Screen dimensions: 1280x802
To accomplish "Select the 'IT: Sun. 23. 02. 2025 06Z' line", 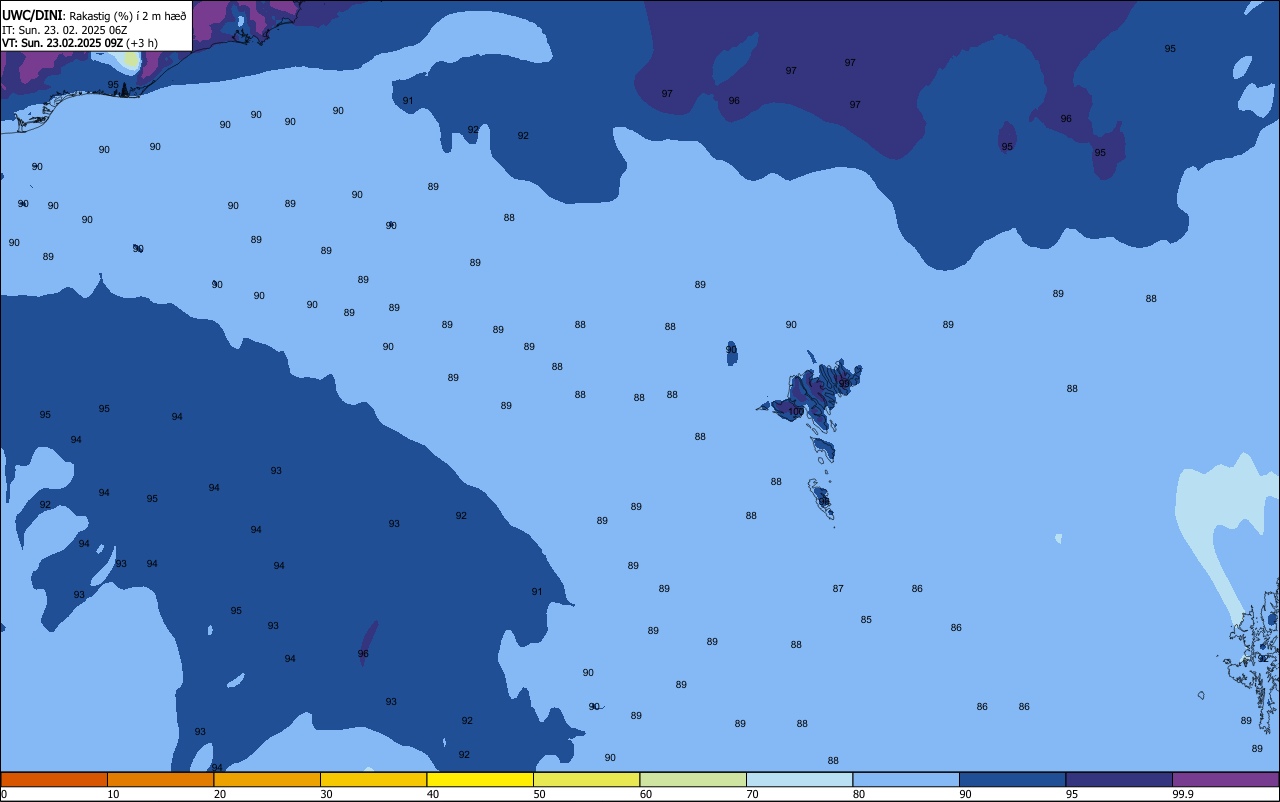I will 65,30.
